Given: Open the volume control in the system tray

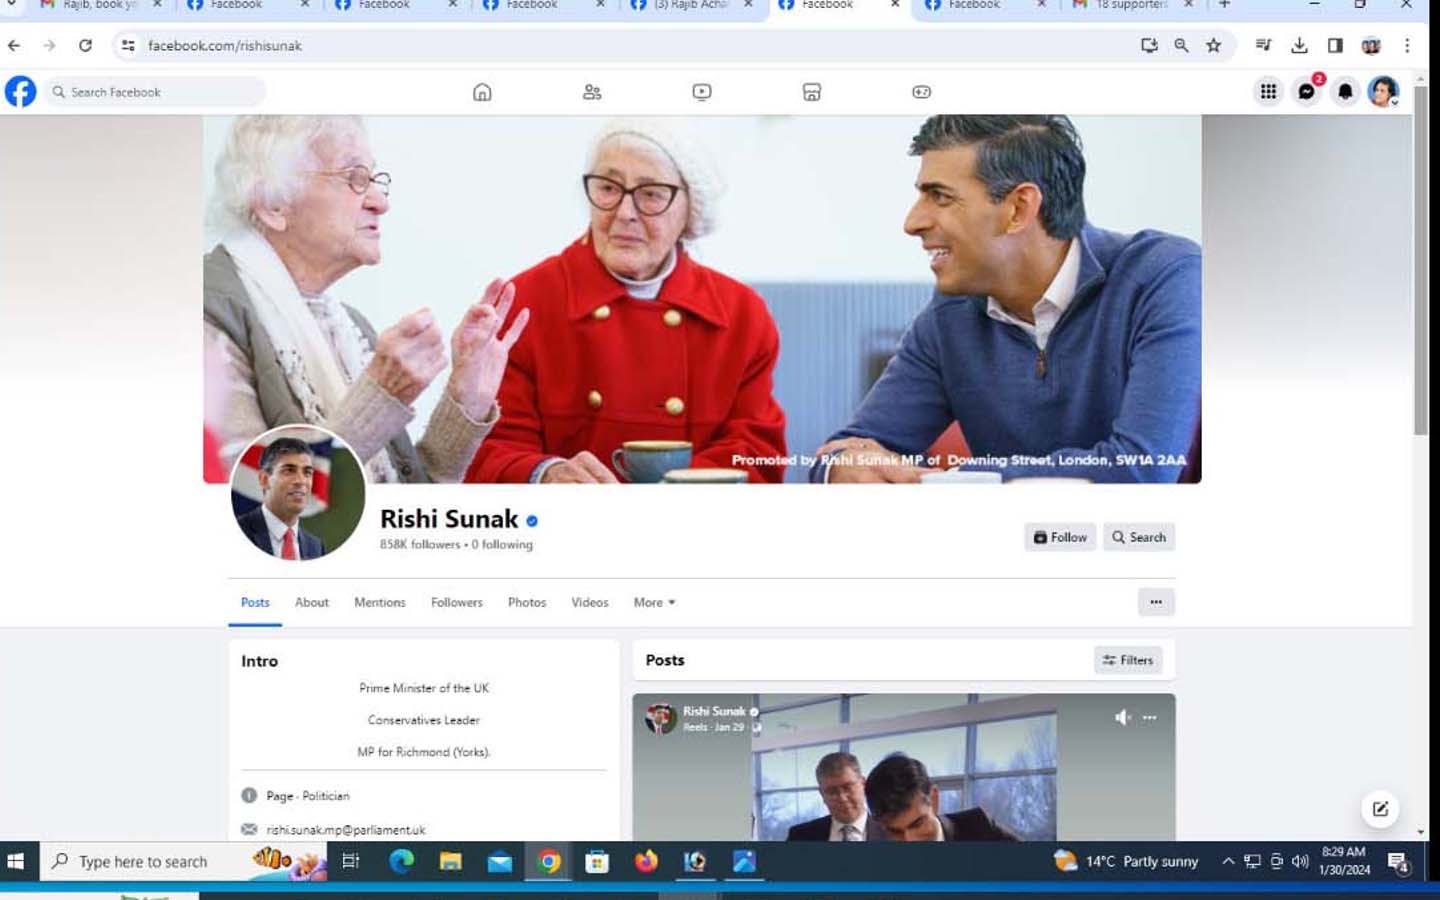Looking at the screenshot, I should click(x=1300, y=861).
